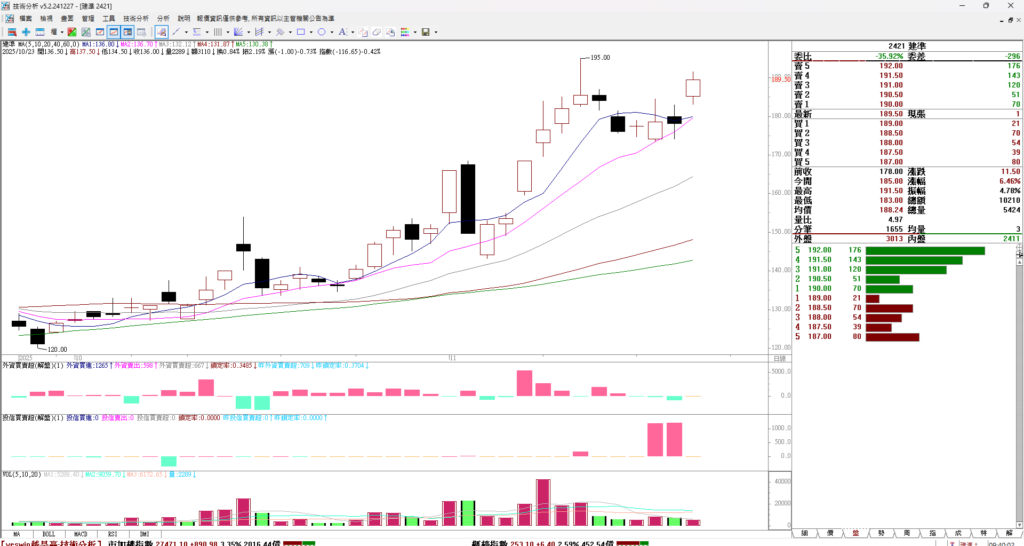Click the eraser tool icon
This screenshot has width=1024, height=546.
[375, 32]
